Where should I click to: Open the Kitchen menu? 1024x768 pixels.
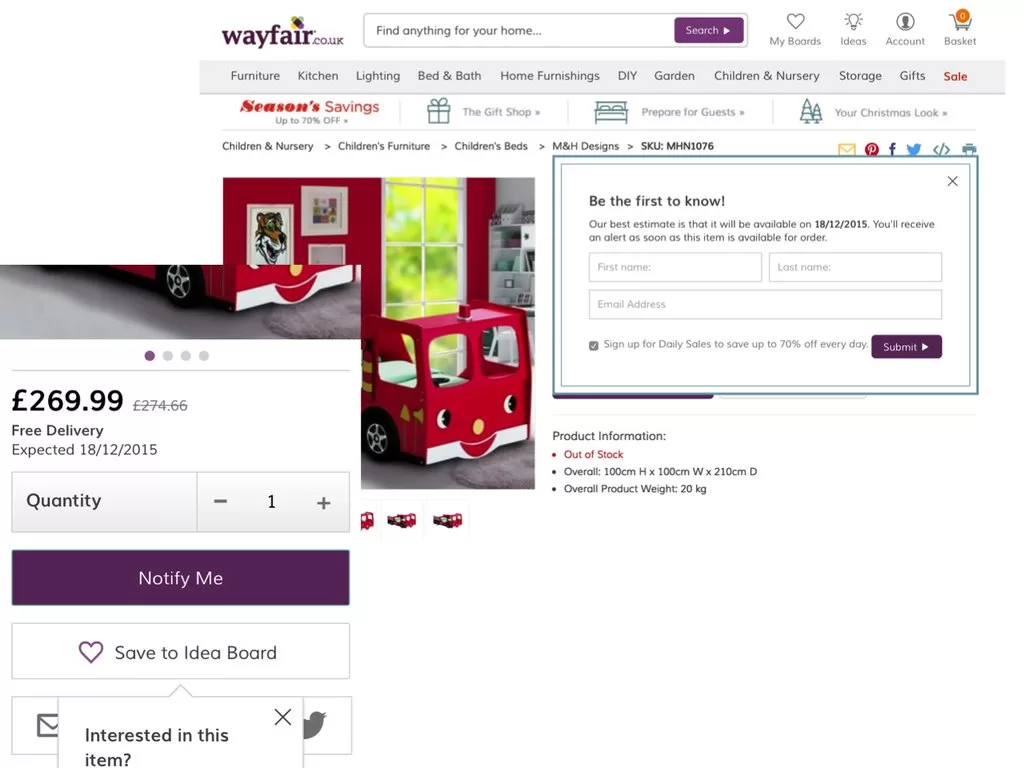click(x=318, y=76)
